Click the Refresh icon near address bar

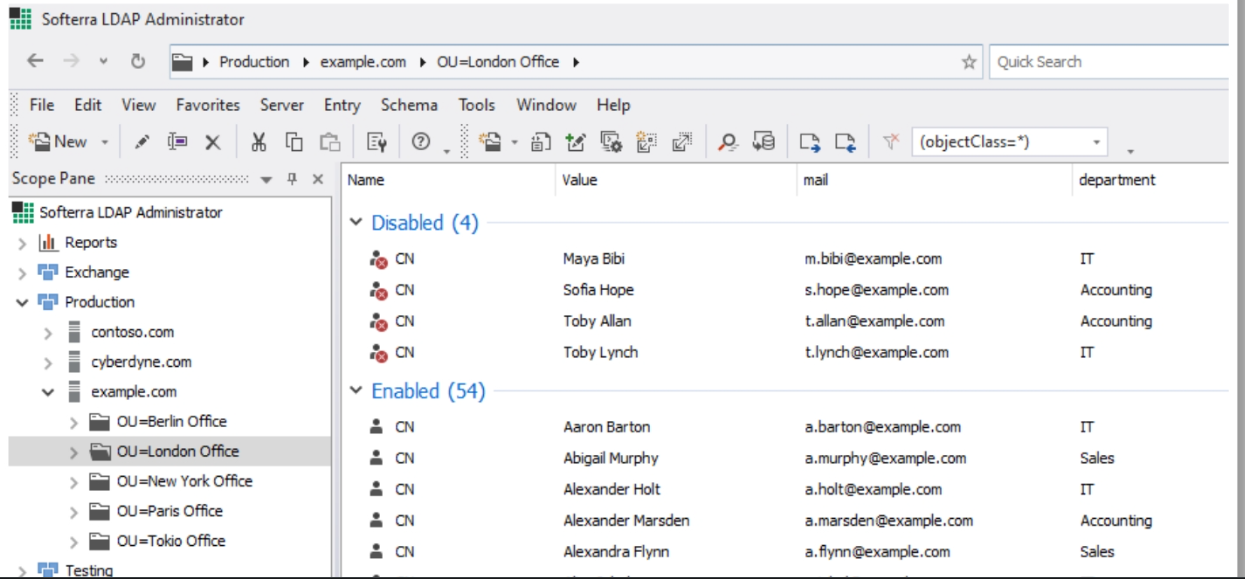click(x=138, y=61)
